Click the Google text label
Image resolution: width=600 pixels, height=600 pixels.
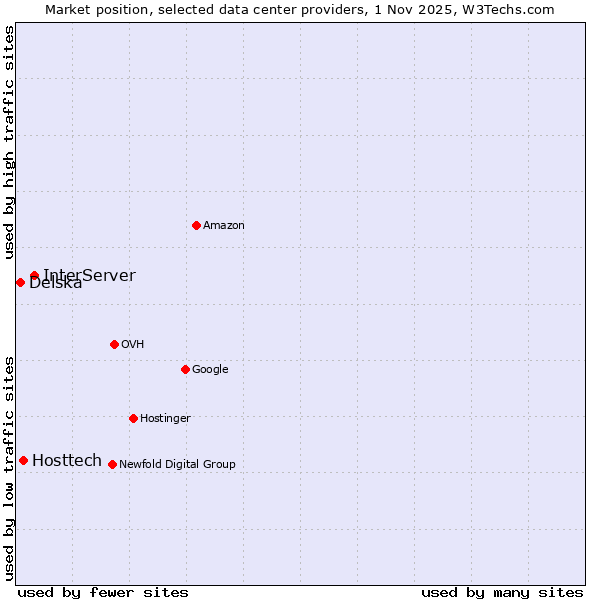click(210, 370)
